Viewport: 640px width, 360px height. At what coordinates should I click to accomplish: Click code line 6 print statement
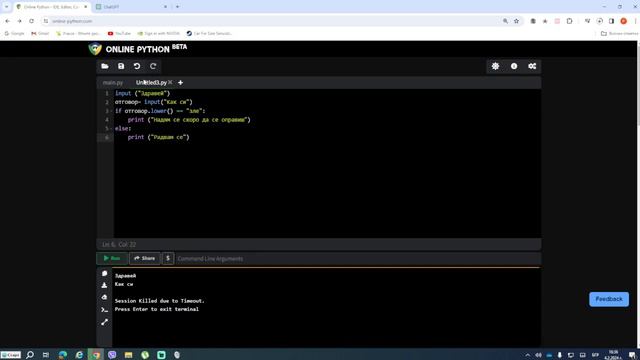pyautogui.click(x=158, y=137)
